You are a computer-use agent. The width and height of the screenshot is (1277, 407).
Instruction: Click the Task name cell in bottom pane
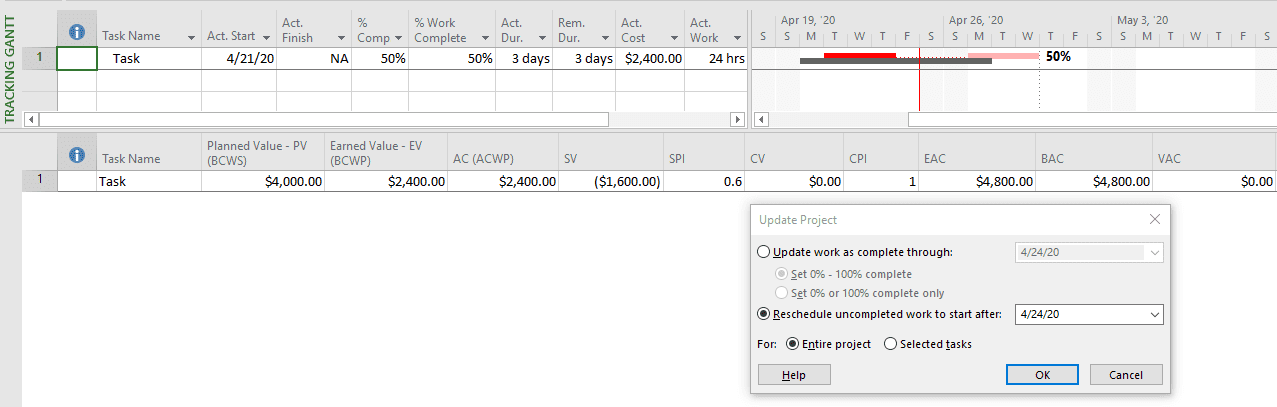(x=149, y=182)
